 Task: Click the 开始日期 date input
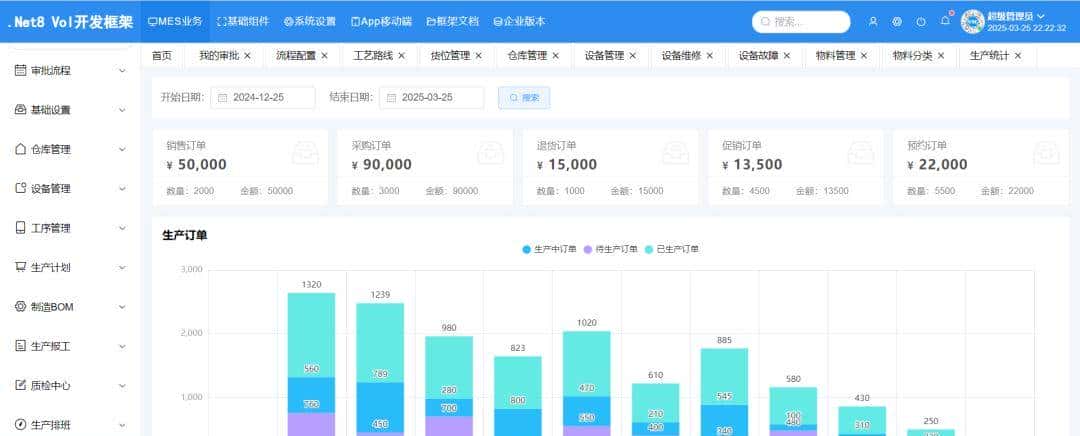263,98
